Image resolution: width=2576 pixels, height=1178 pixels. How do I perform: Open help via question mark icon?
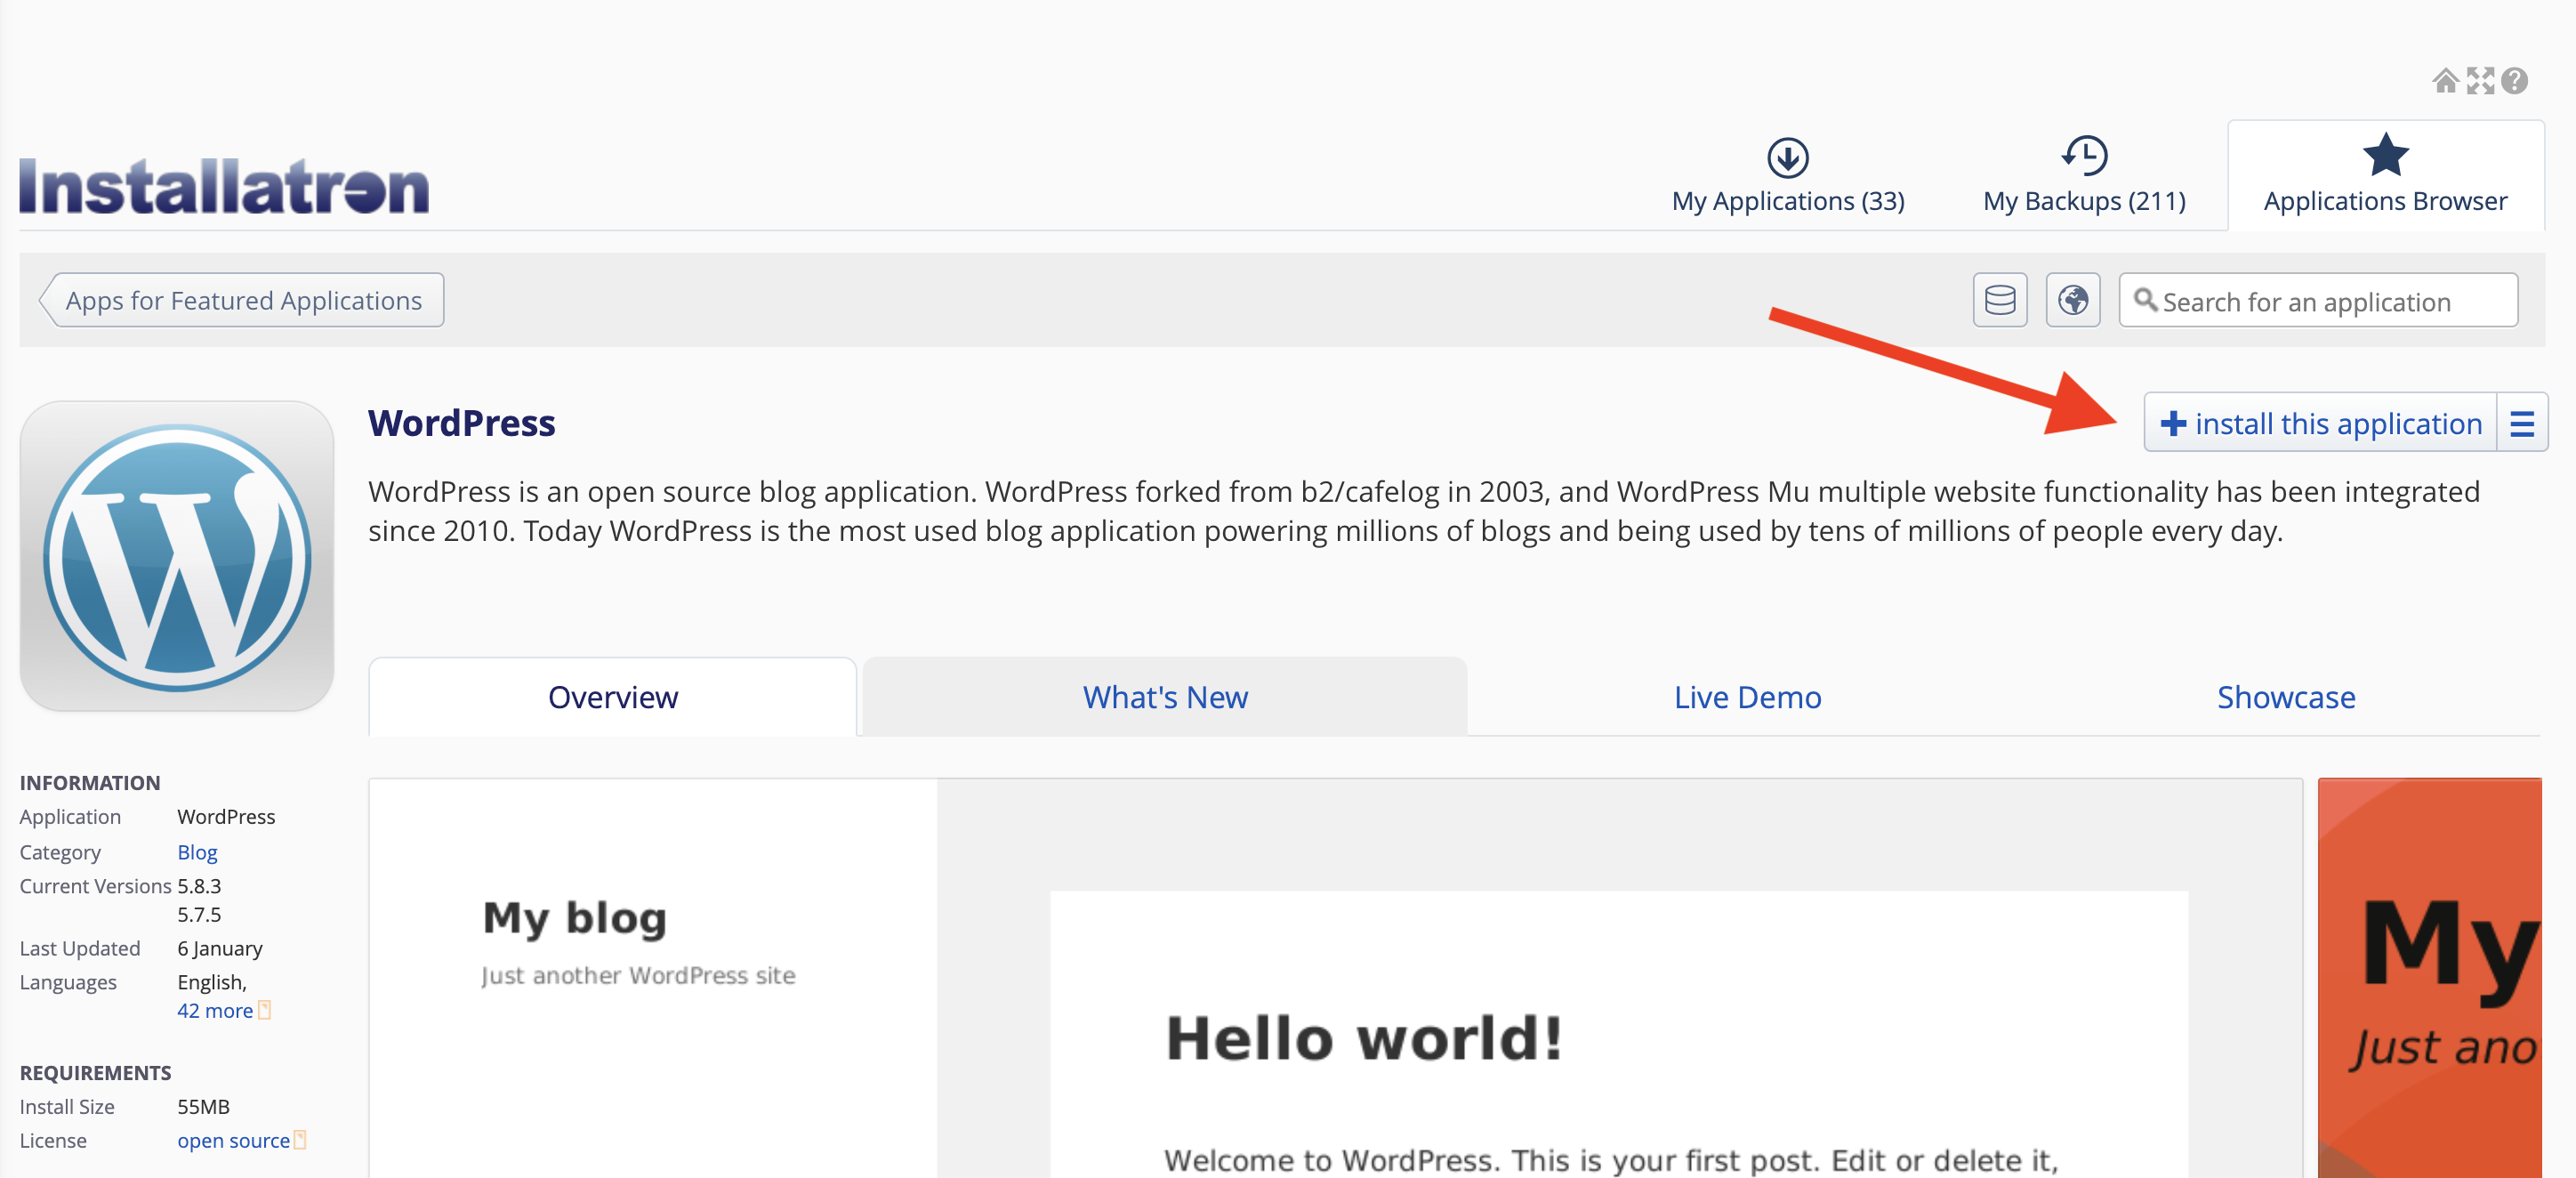coord(2514,81)
